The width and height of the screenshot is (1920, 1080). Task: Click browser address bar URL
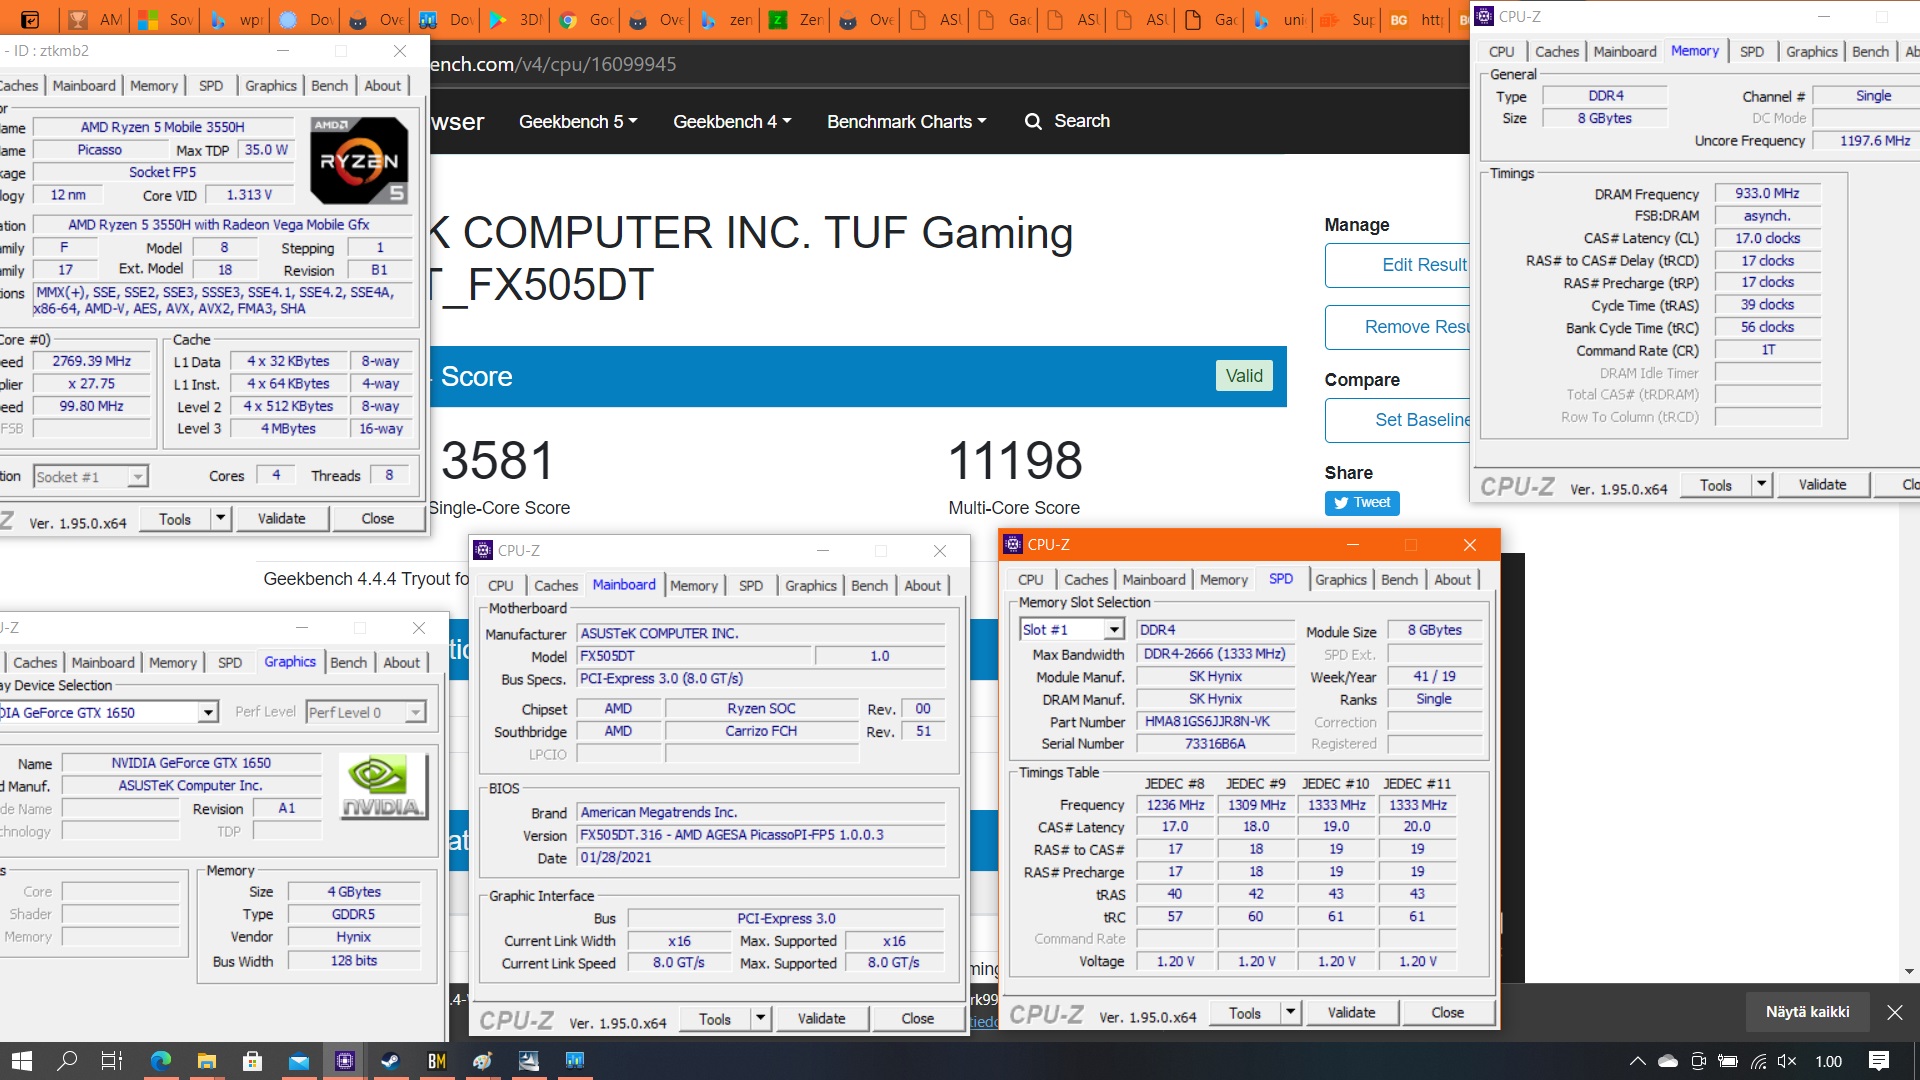coord(553,64)
